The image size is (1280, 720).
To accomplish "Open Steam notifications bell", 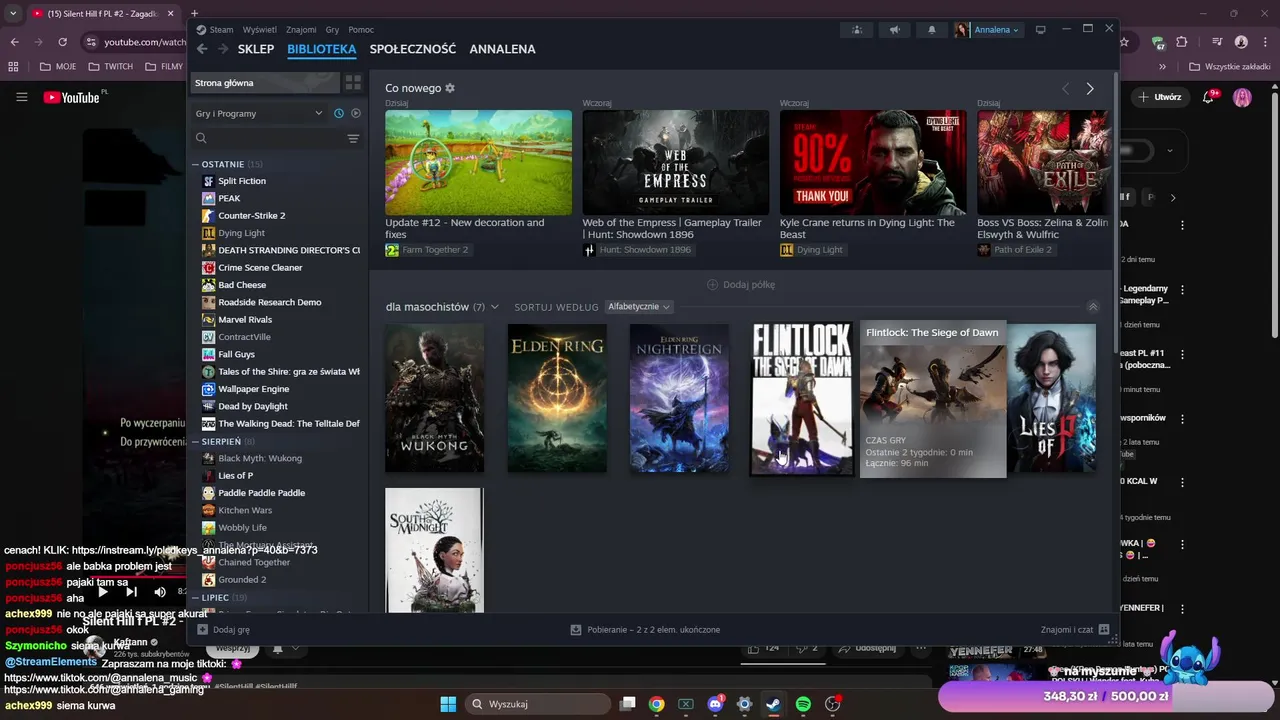I will click(932, 30).
